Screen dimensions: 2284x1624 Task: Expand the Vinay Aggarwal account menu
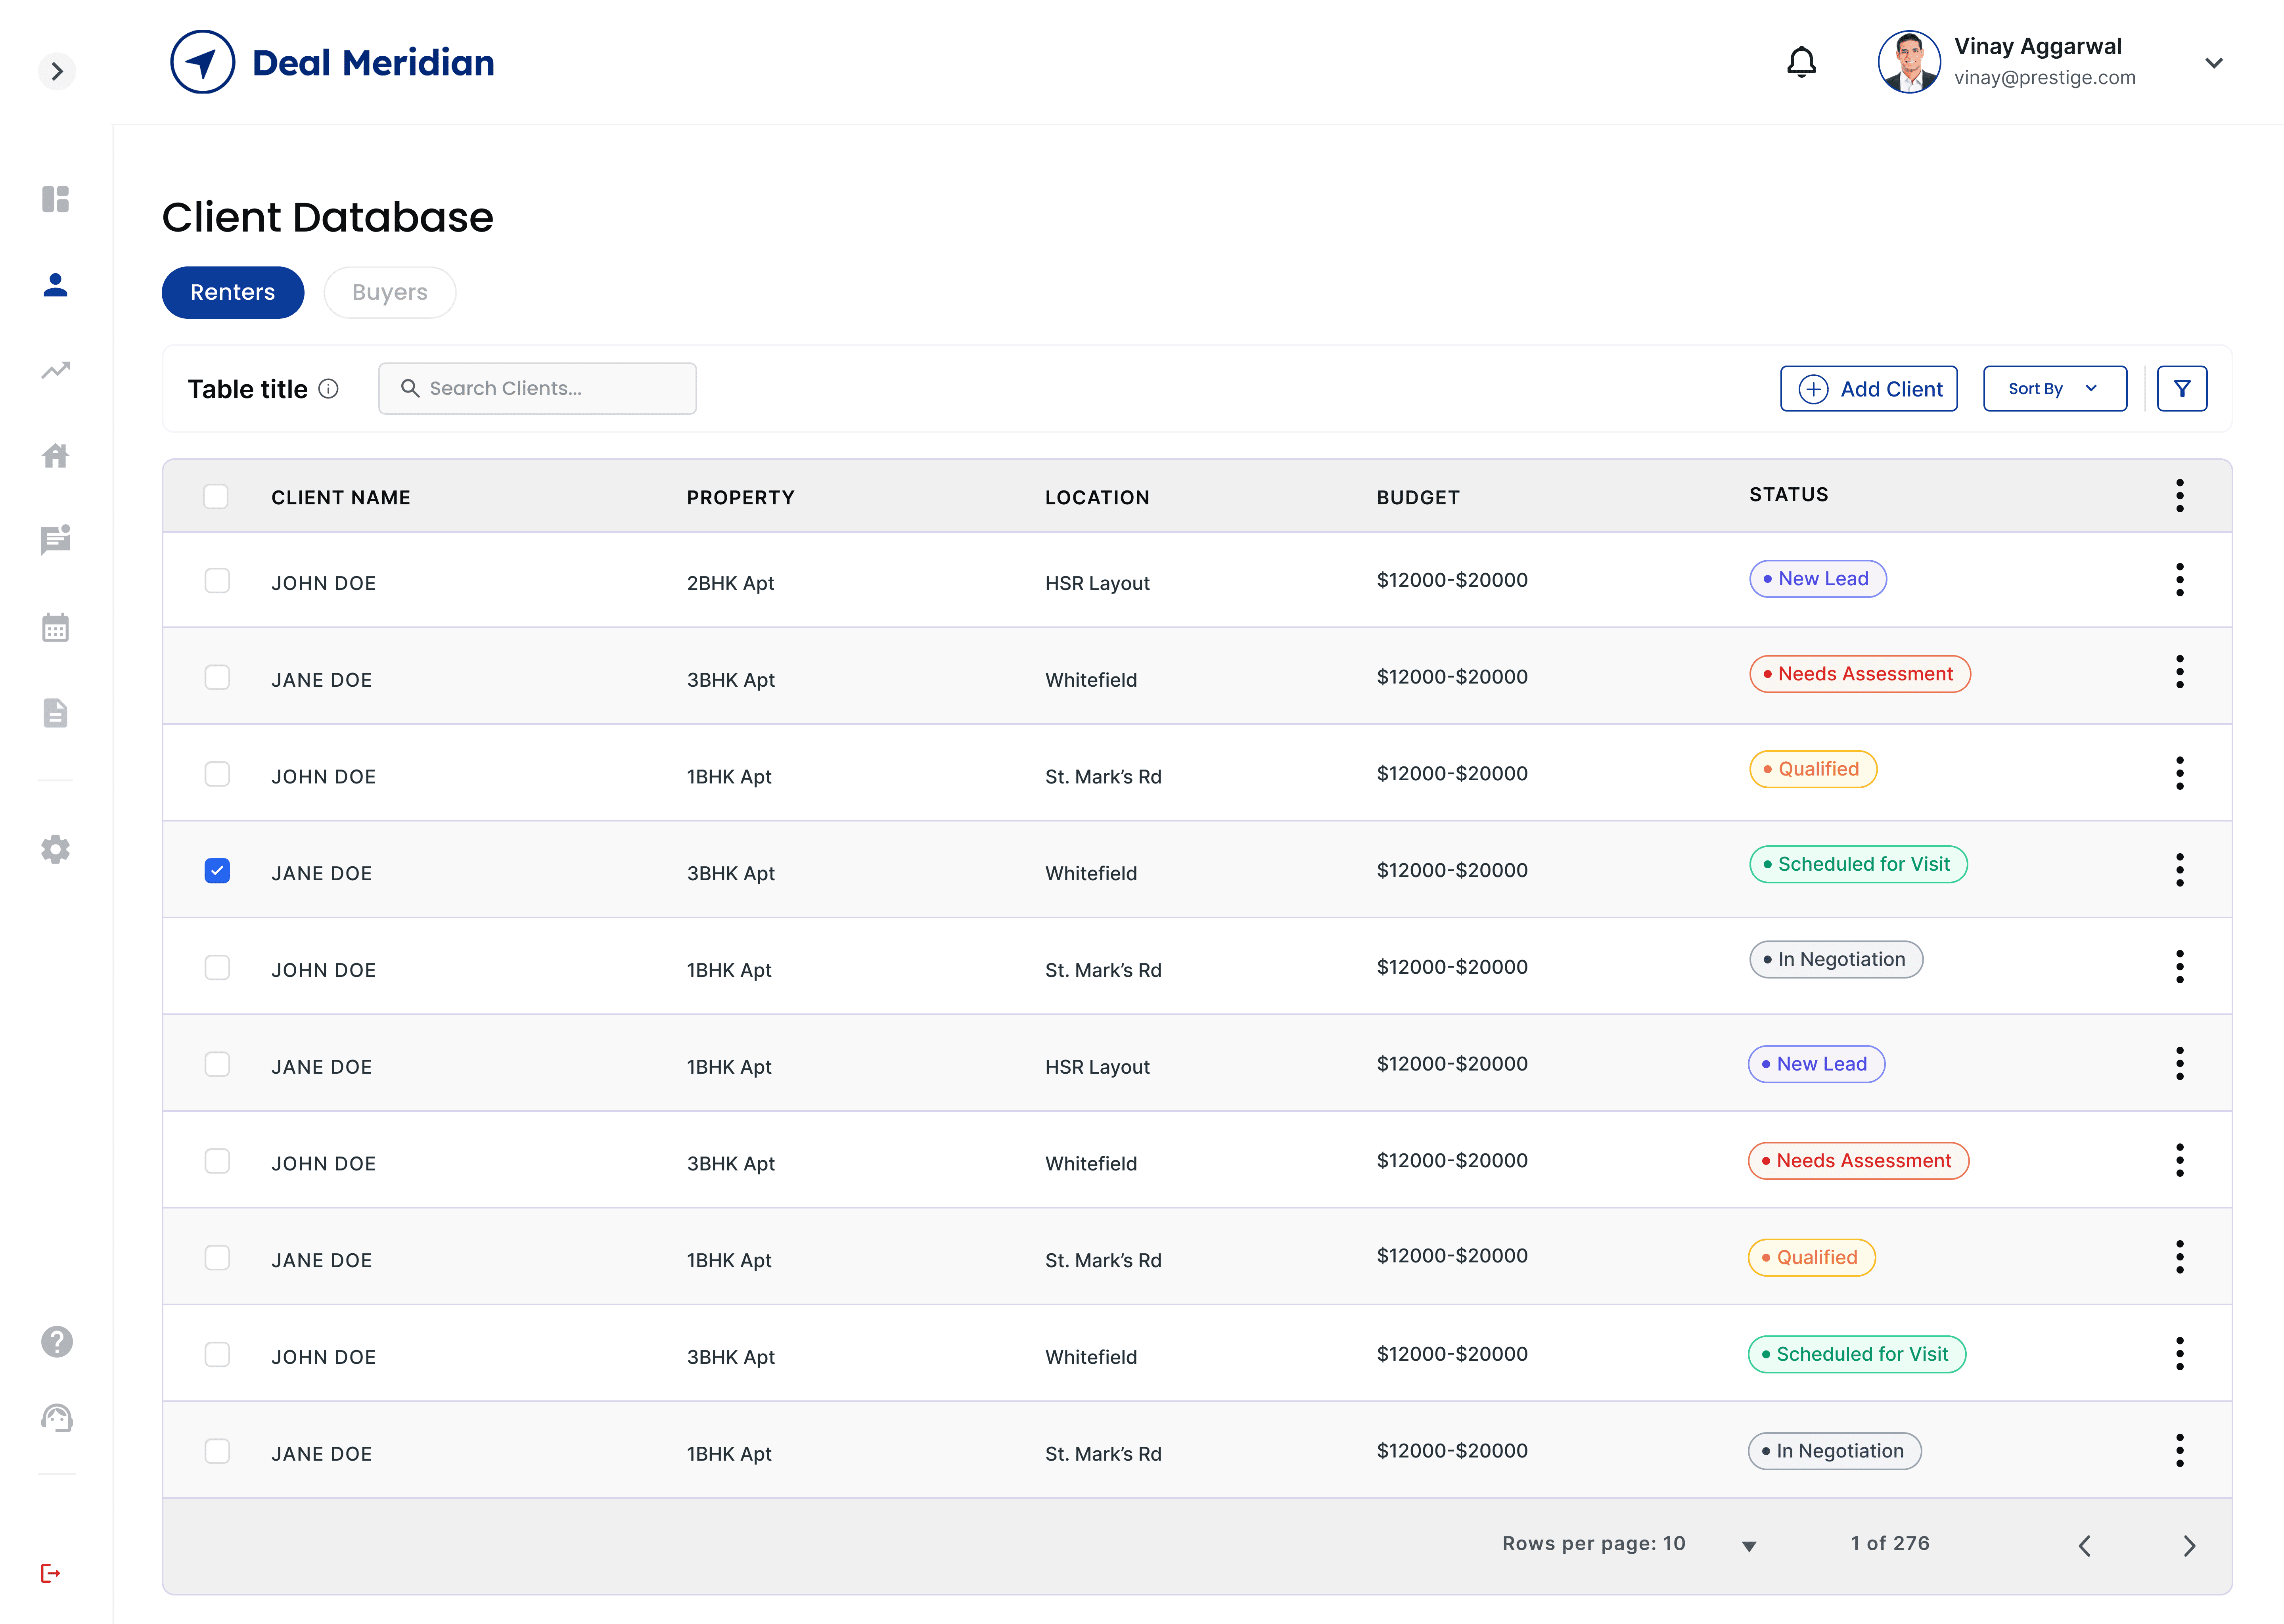pyautogui.click(x=2213, y=63)
